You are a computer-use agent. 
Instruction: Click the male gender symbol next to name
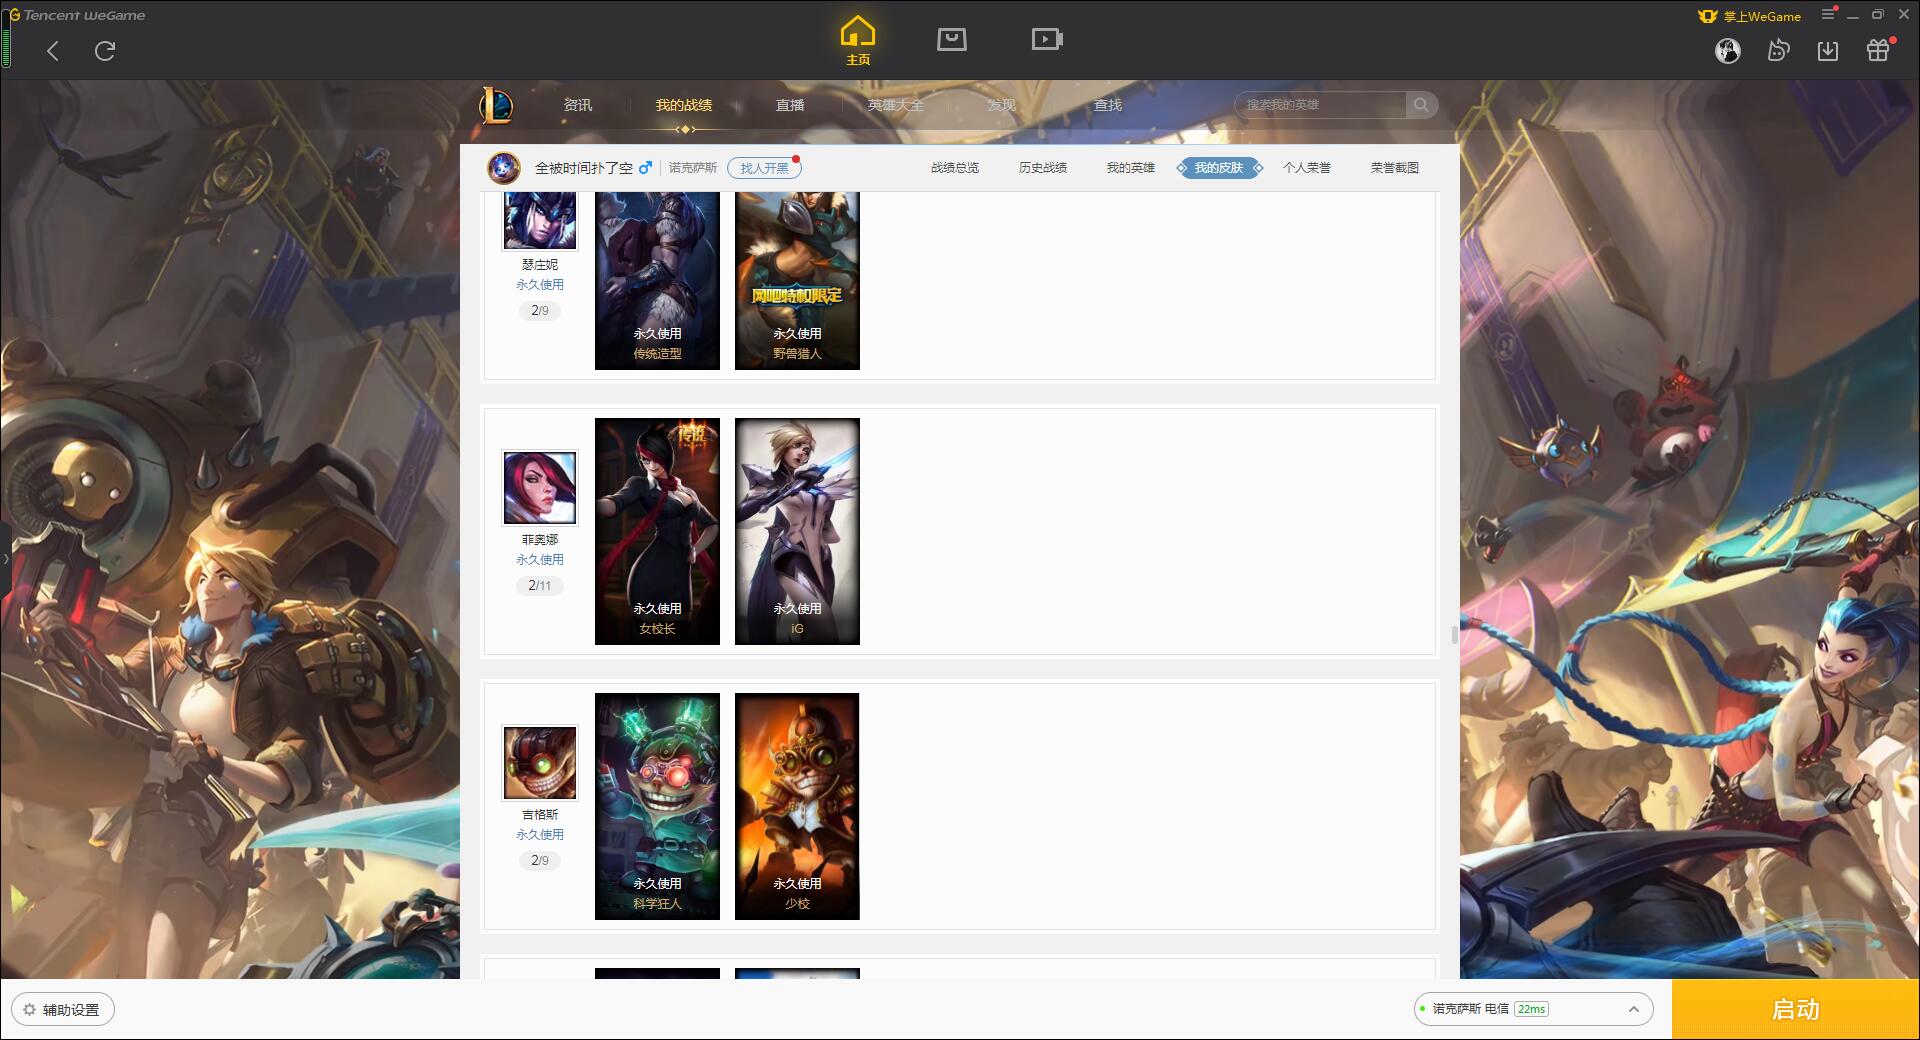pos(645,167)
